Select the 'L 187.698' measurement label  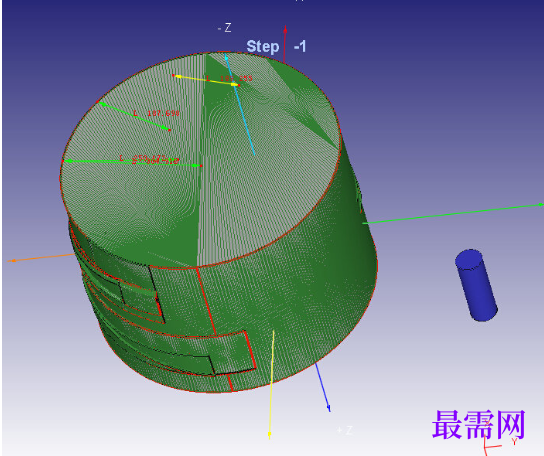(x=156, y=113)
